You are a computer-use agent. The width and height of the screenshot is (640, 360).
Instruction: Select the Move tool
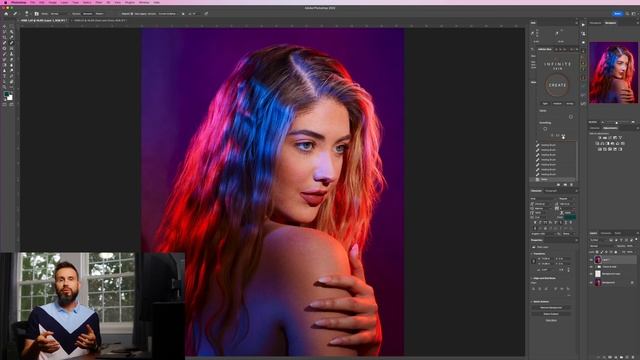point(4,26)
